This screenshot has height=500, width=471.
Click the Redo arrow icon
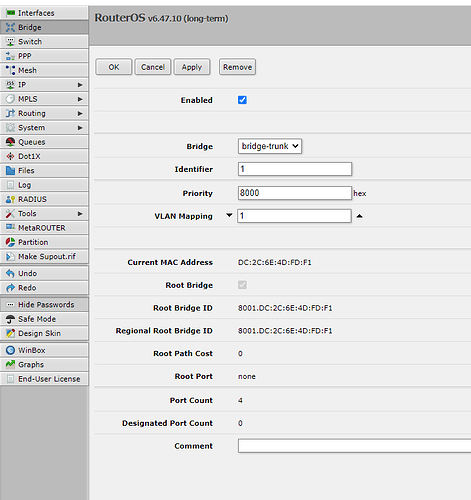coord(10,288)
